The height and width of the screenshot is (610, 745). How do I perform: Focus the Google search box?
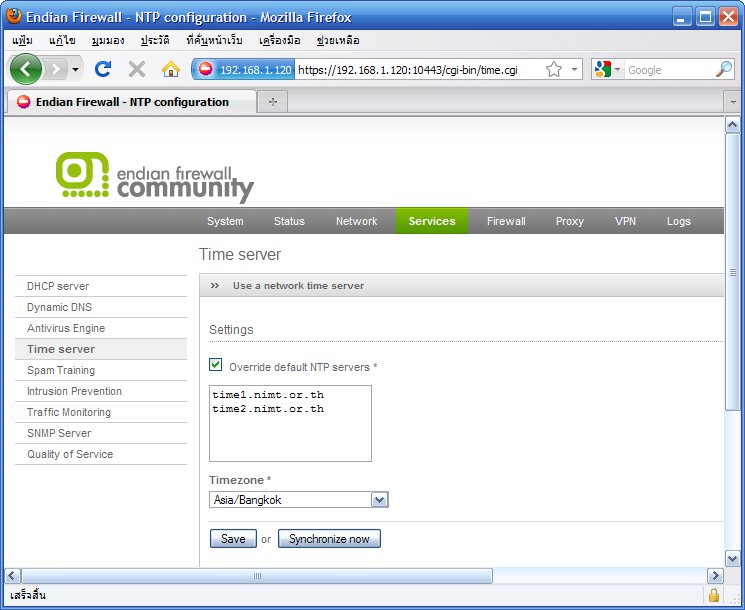(670, 70)
